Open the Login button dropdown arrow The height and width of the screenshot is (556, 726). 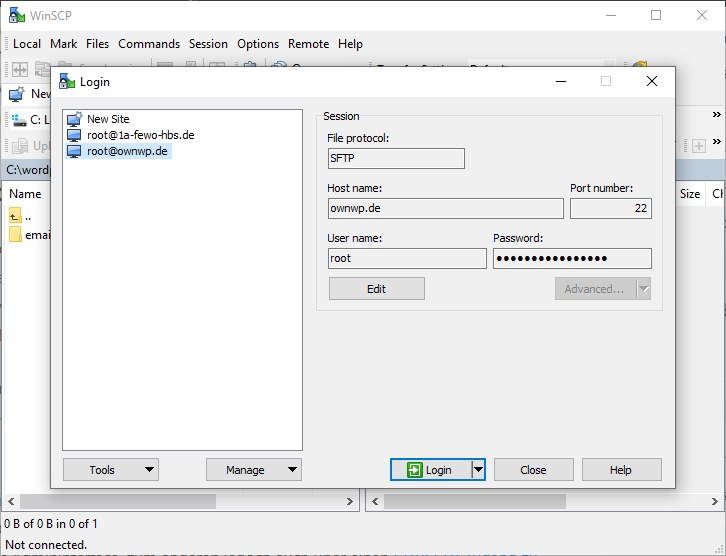[x=478, y=470]
